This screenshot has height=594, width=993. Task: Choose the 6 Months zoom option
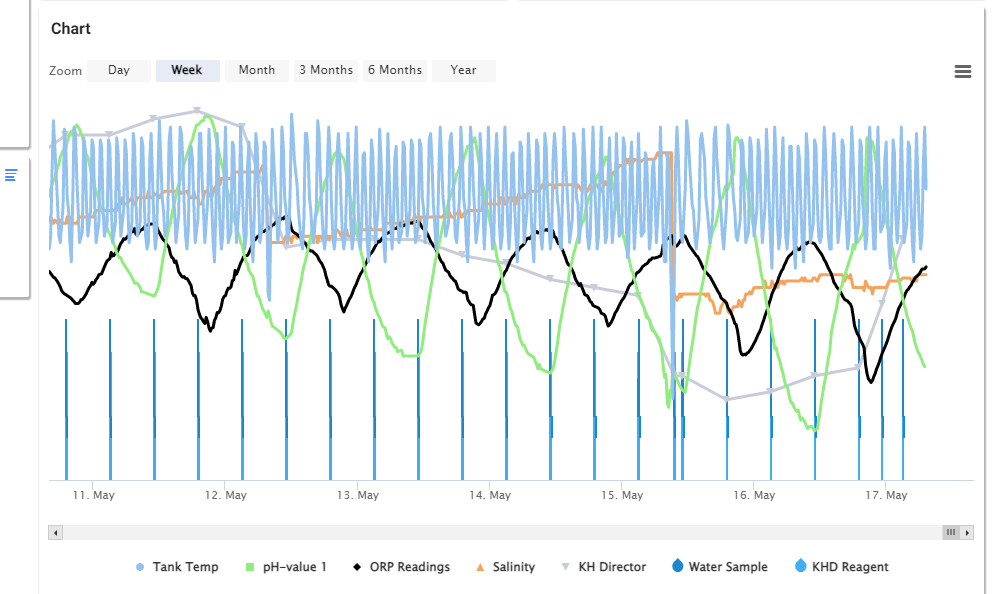click(395, 70)
